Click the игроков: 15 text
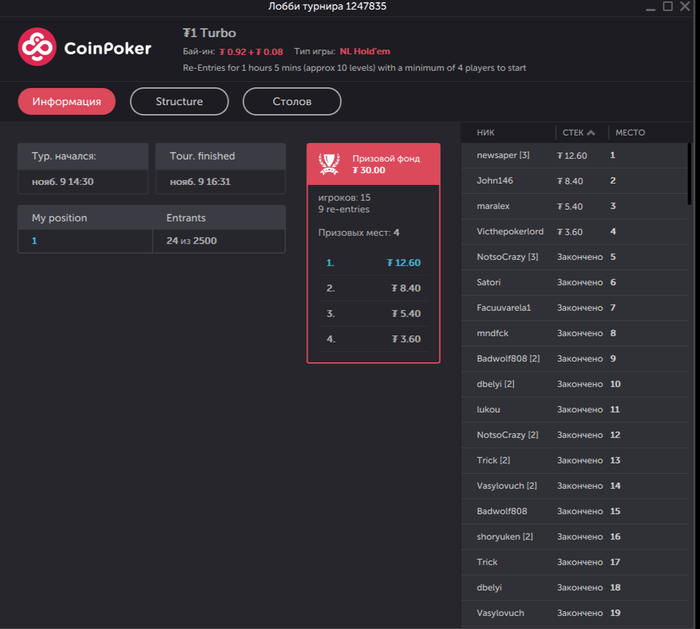This screenshot has height=629, width=700. 344,197
